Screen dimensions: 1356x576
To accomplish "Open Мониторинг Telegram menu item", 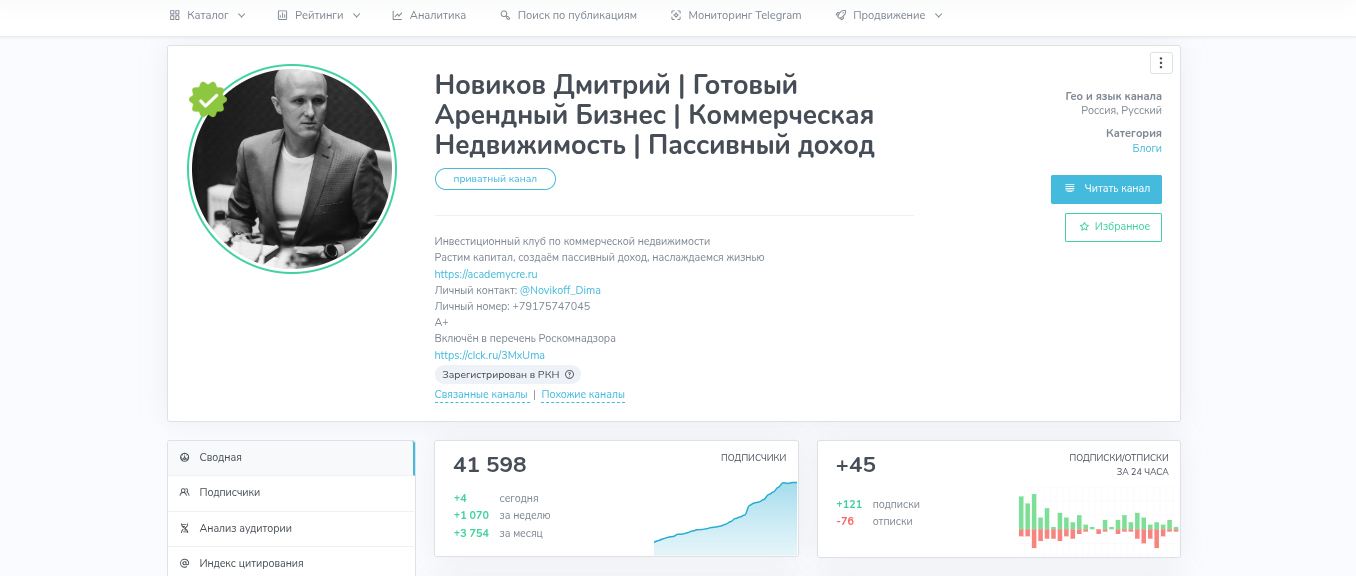I will (736, 15).
